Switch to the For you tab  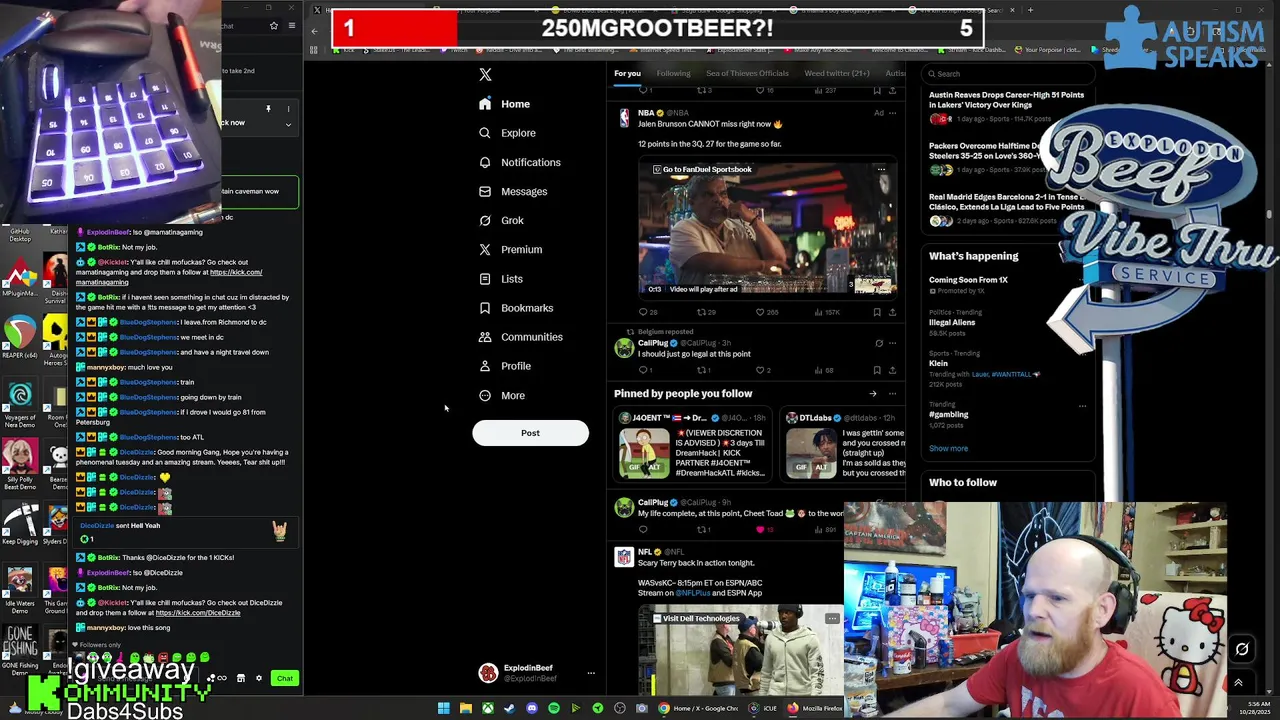point(627,73)
